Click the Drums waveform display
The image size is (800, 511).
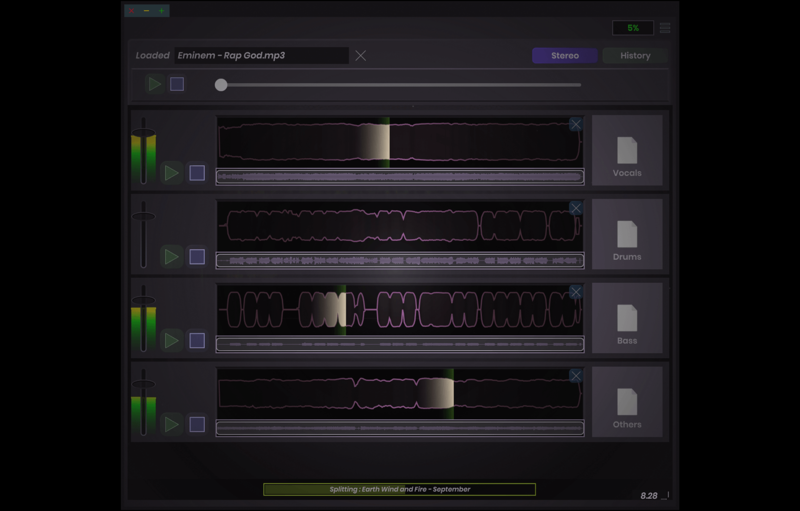click(x=400, y=225)
